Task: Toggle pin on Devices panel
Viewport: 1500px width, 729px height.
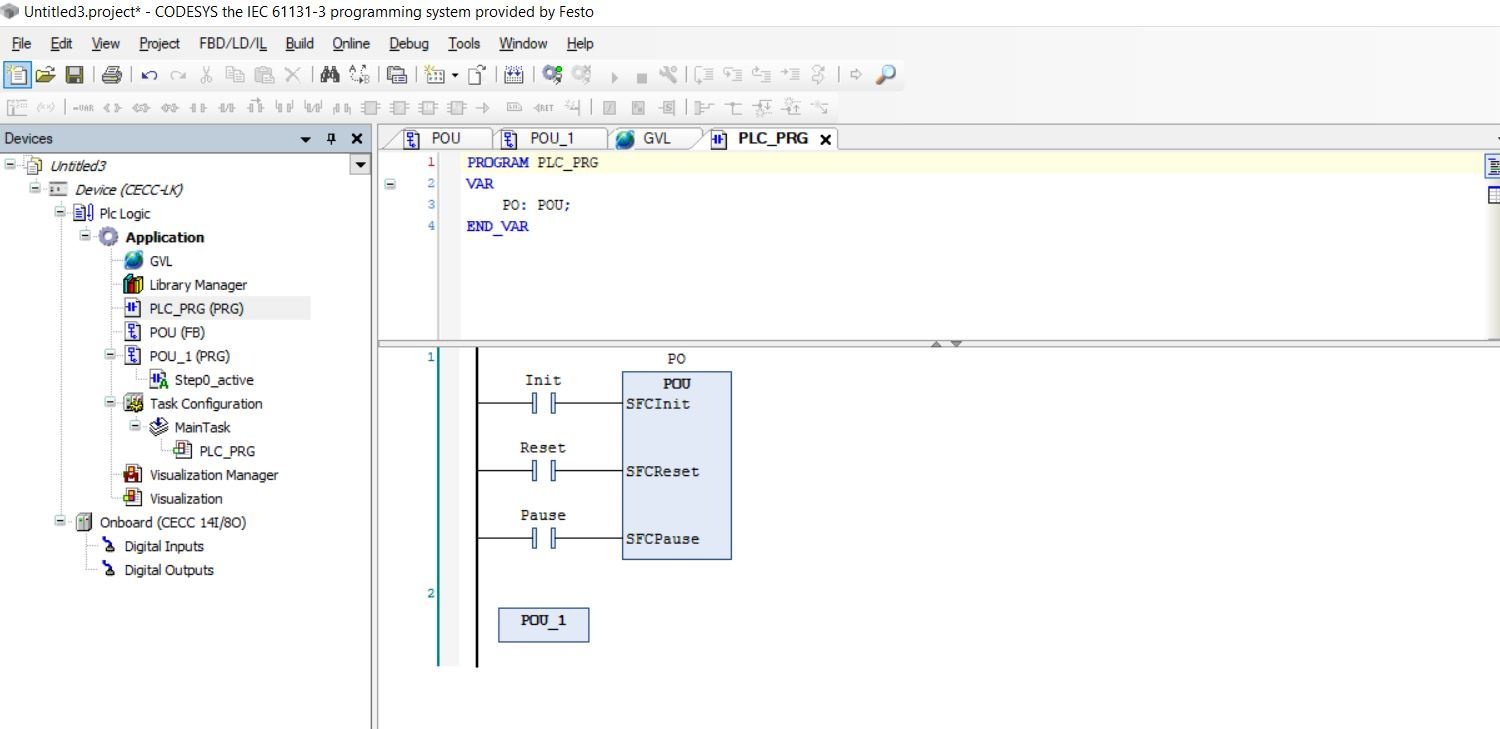Action: click(332, 139)
